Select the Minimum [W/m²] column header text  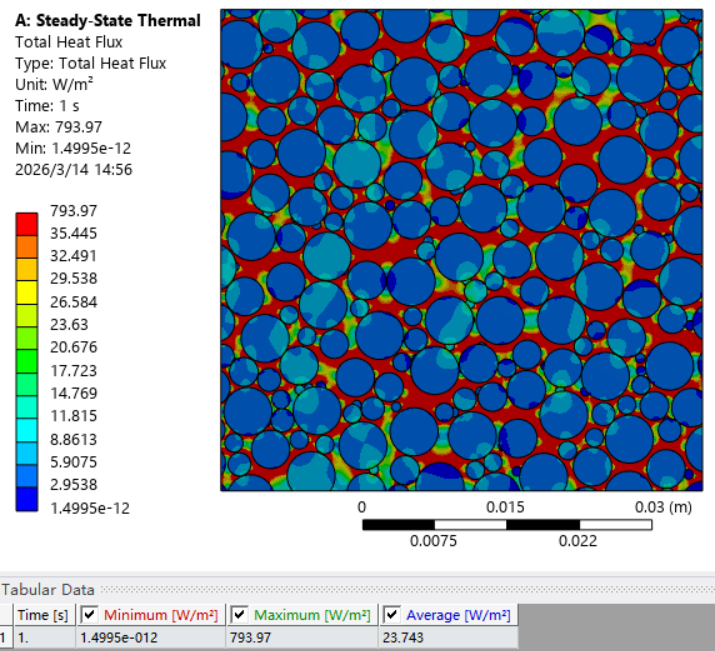(x=161, y=615)
